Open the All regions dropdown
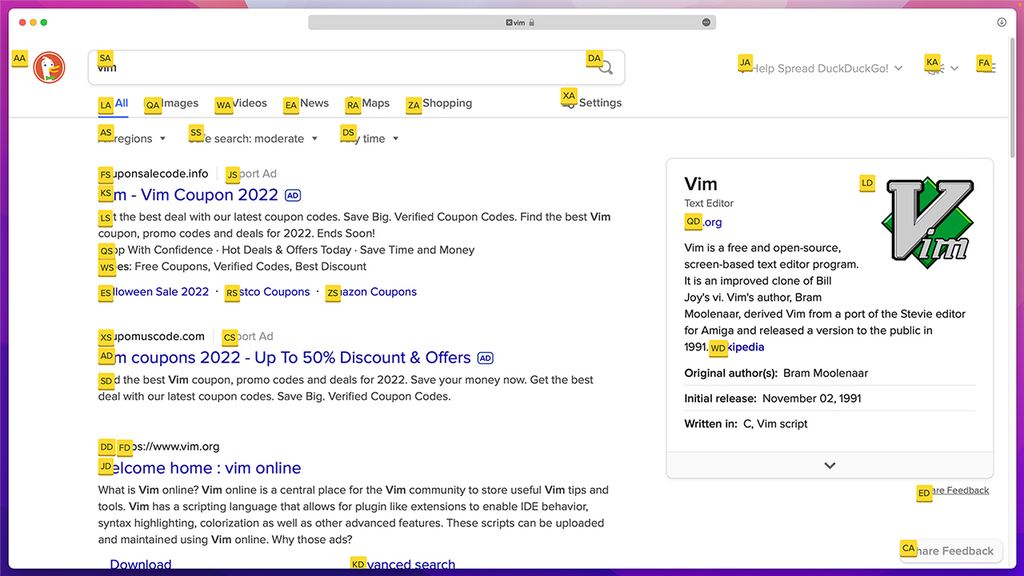 [x=130, y=139]
